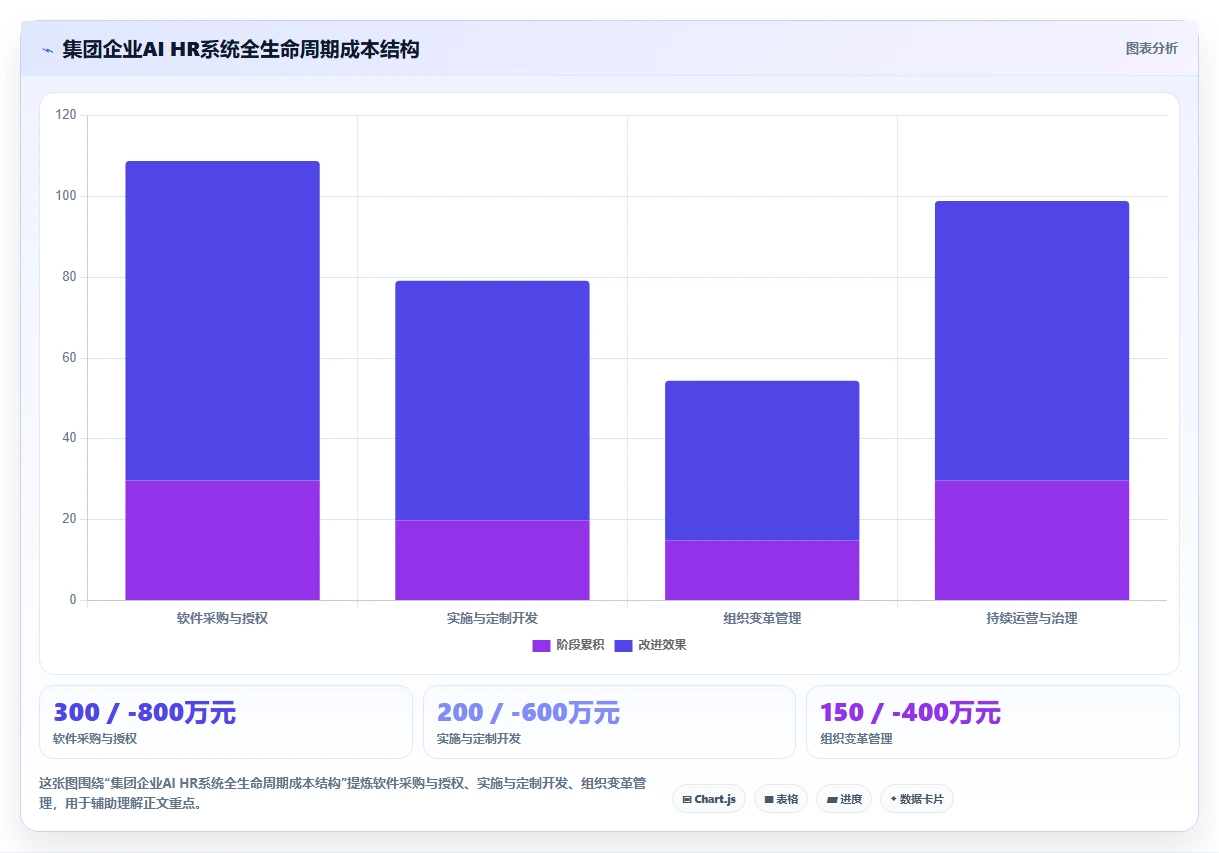The image size is (1219, 853).
Task: Click the blue segment of the 组织变革管理 bar
Action: click(762, 461)
